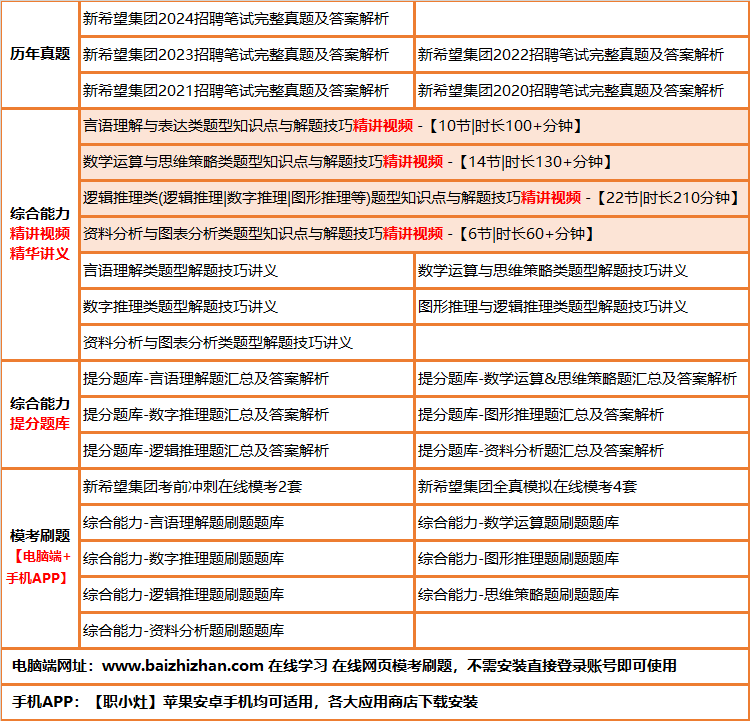The height and width of the screenshot is (721, 750).
Task: Click the 综合能力 精讲视频 精华讲义 header
Action: 40,234
